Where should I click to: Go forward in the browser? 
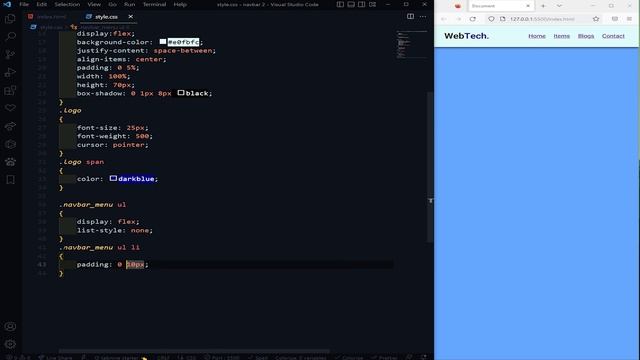[458, 19]
